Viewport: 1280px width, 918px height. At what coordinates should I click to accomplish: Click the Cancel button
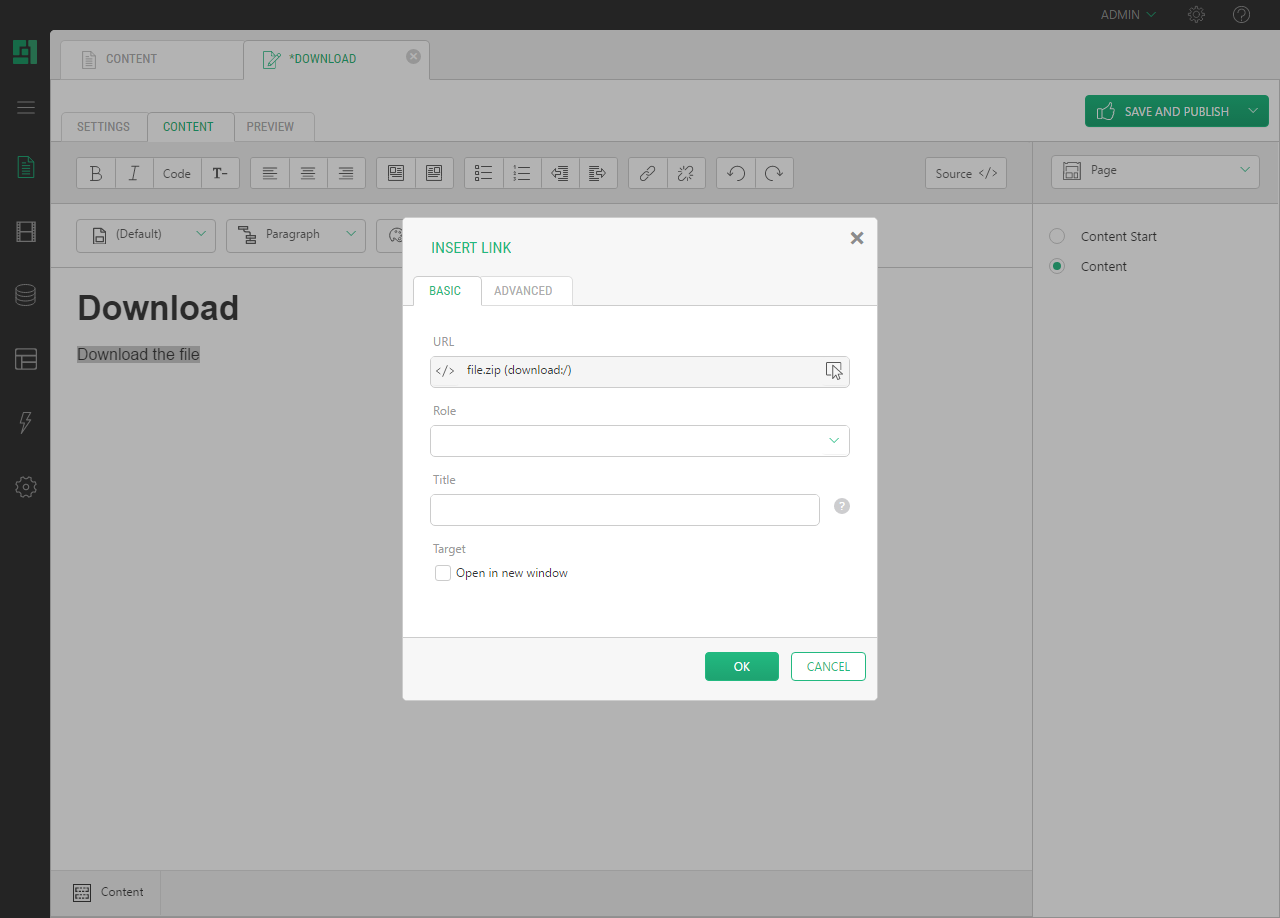point(828,667)
